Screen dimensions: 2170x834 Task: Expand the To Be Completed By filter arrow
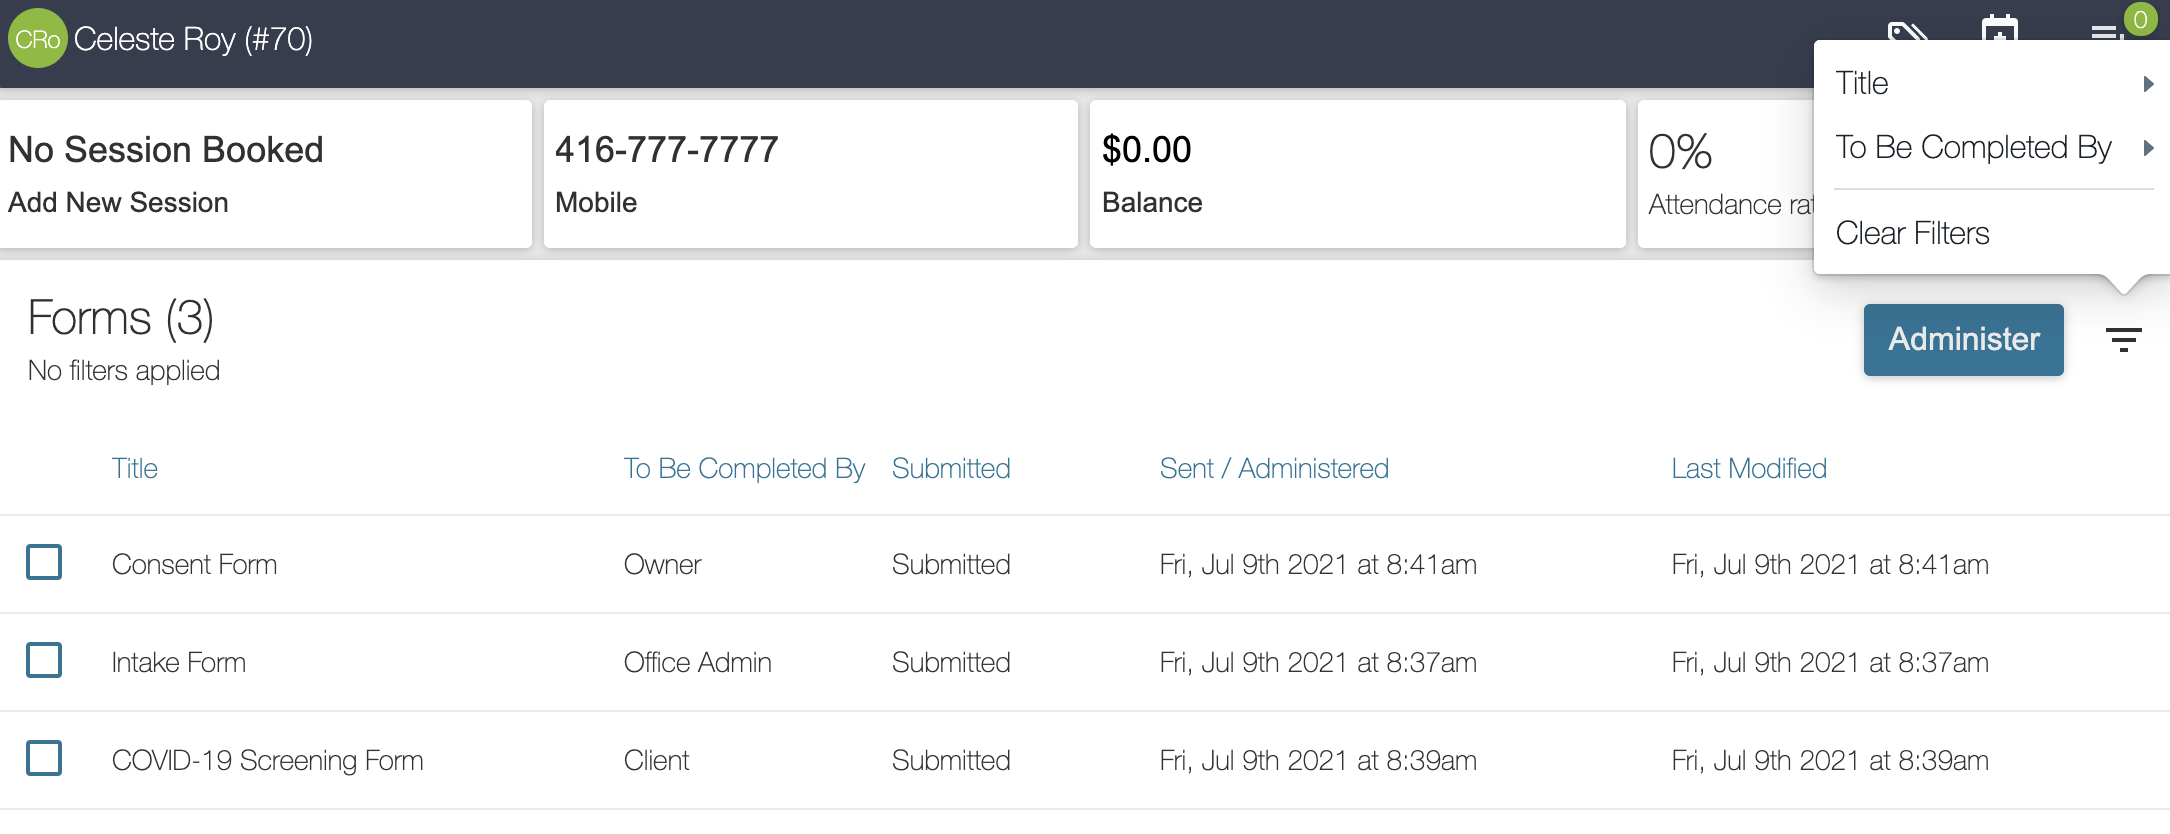pos(2148,148)
